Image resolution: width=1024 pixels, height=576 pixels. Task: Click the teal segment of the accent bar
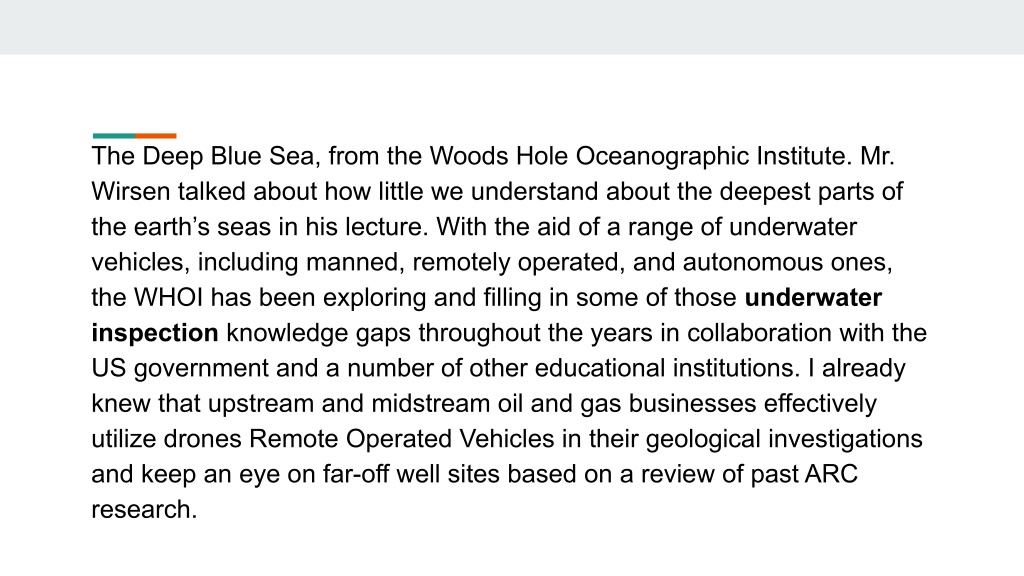[114, 136]
